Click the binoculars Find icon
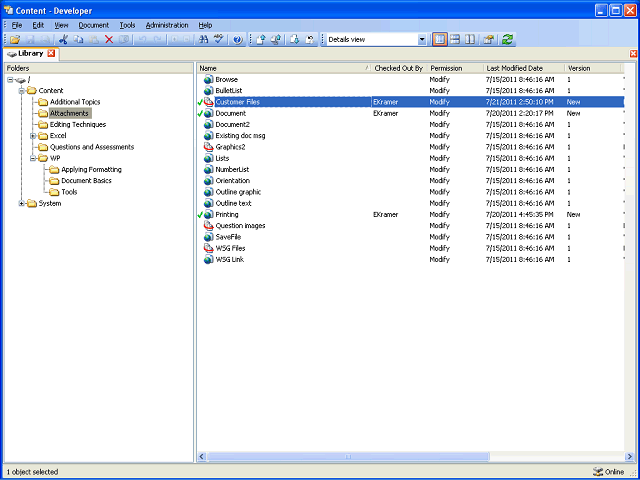Viewport: 640px width, 480px height. click(x=203, y=40)
